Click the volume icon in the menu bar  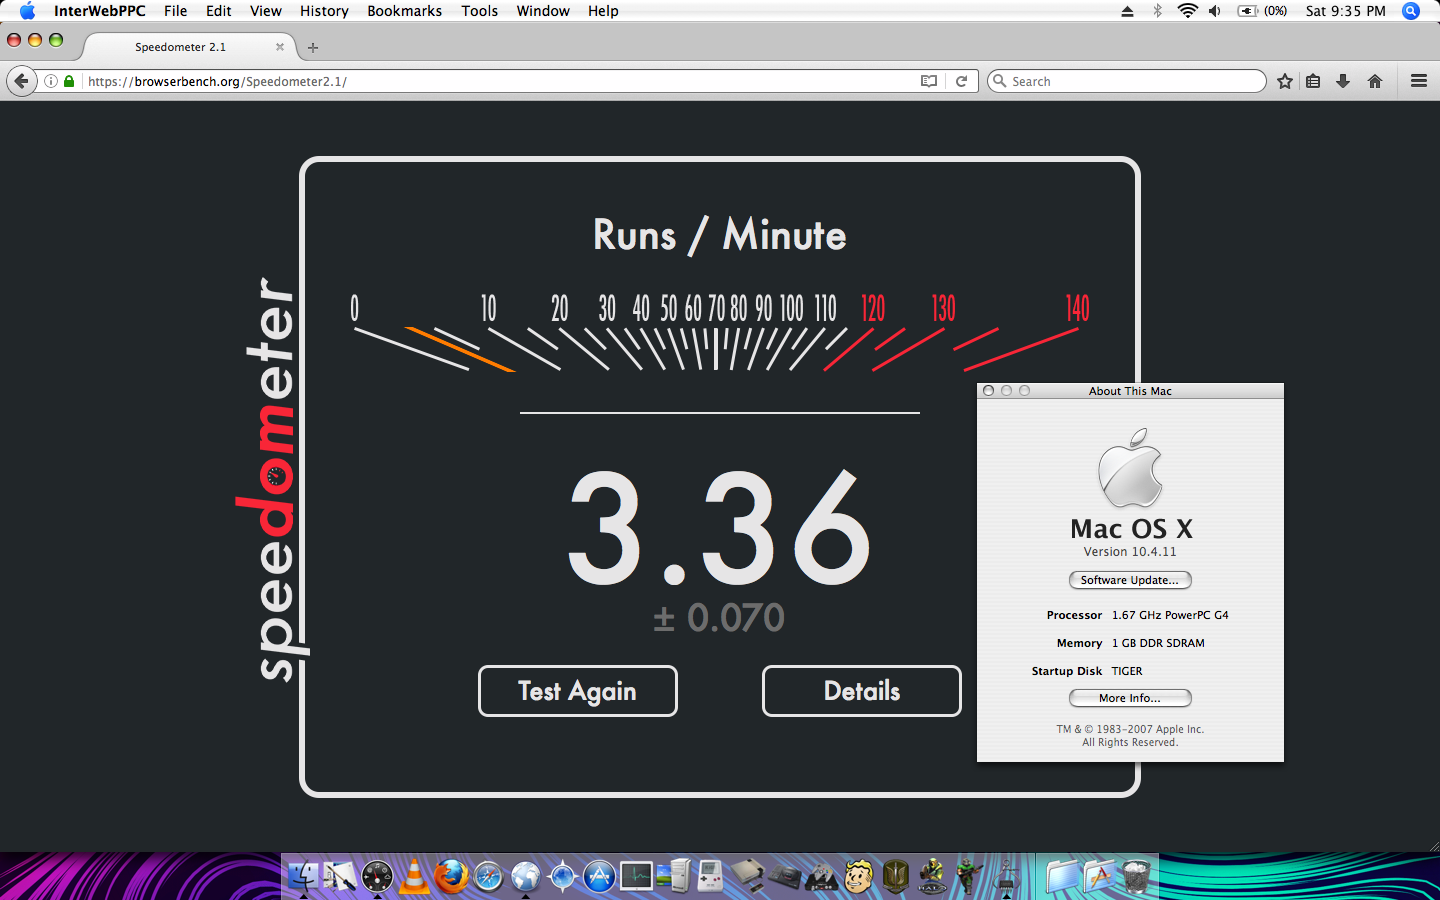tap(1215, 11)
